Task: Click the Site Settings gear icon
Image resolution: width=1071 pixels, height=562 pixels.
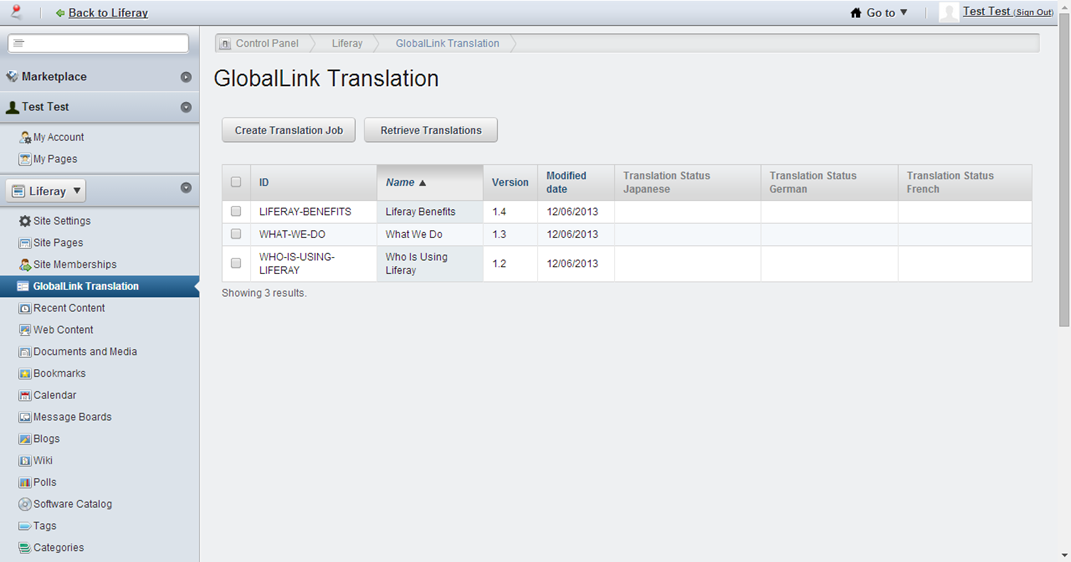Action: coord(25,221)
